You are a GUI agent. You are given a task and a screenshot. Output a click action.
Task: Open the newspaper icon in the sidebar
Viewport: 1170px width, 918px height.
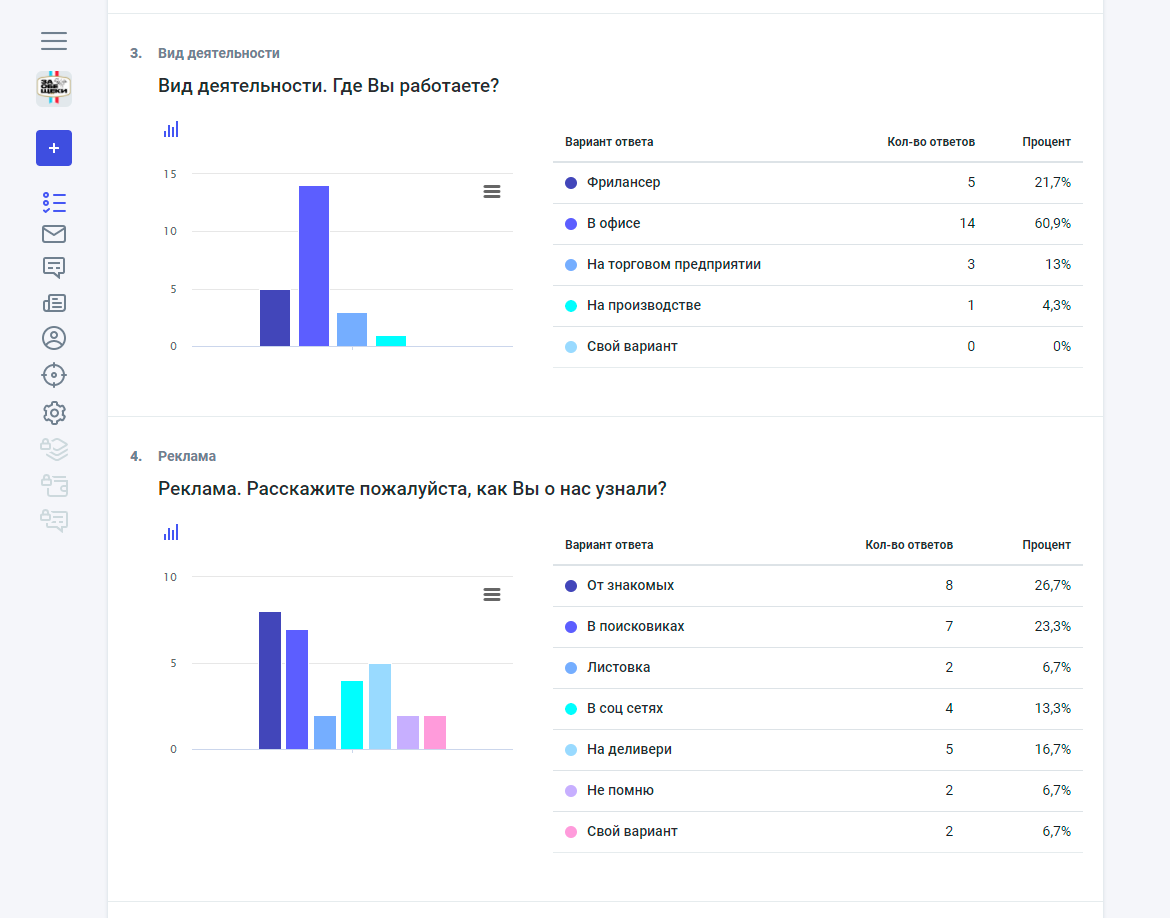54,303
